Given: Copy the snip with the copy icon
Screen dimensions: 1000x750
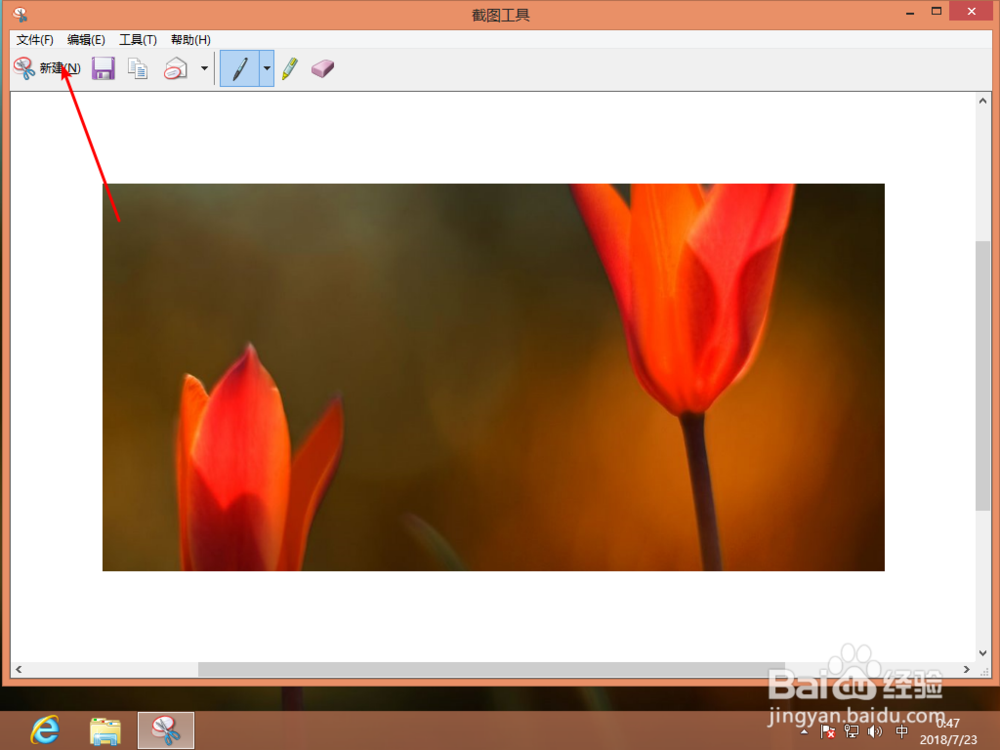Looking at the screenshot, I should (x=137, y=68).
